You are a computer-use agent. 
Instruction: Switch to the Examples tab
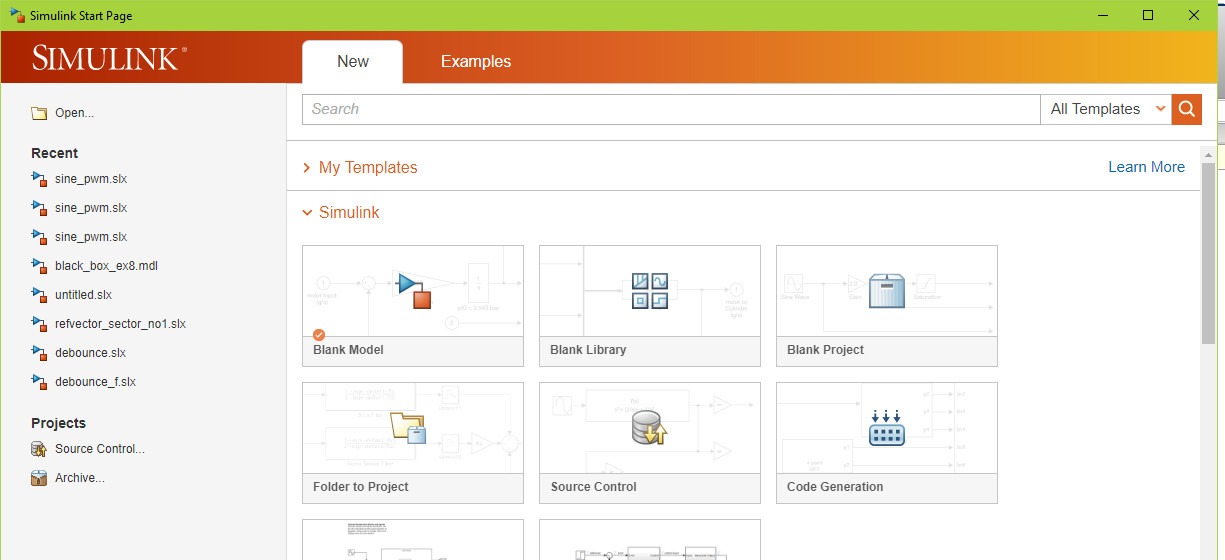(x=475, y=62)
